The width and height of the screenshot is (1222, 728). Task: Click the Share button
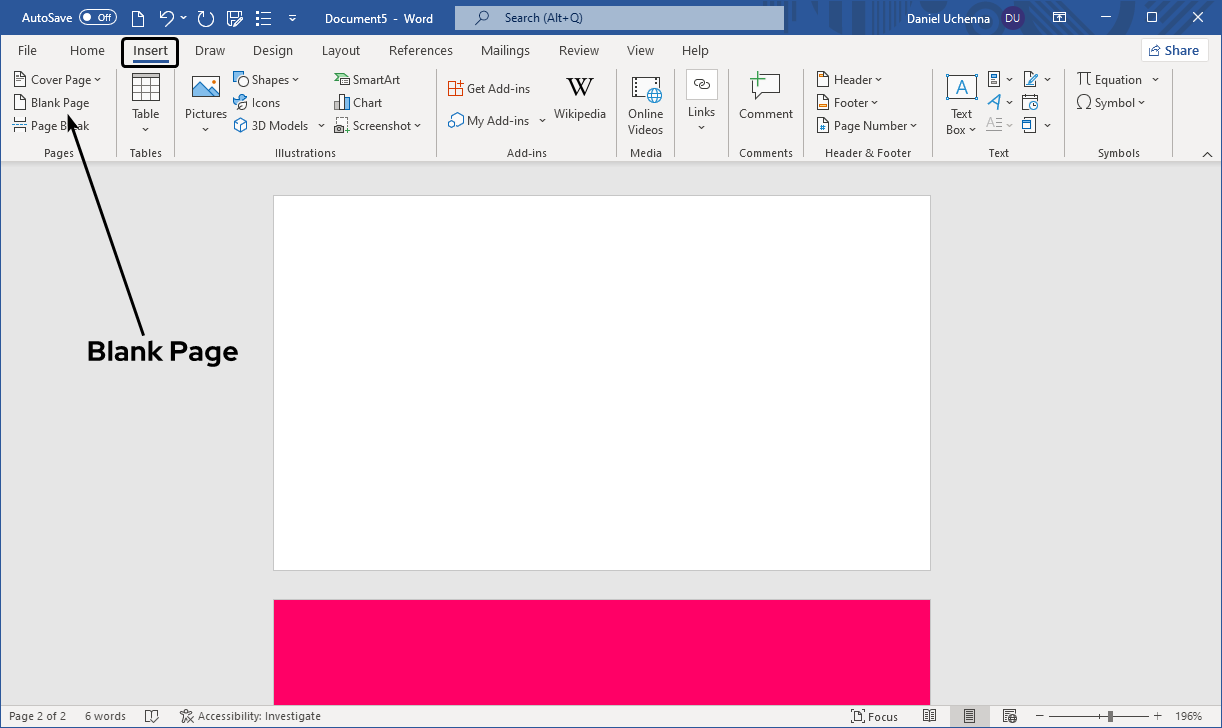click(x=1174, y=51)
